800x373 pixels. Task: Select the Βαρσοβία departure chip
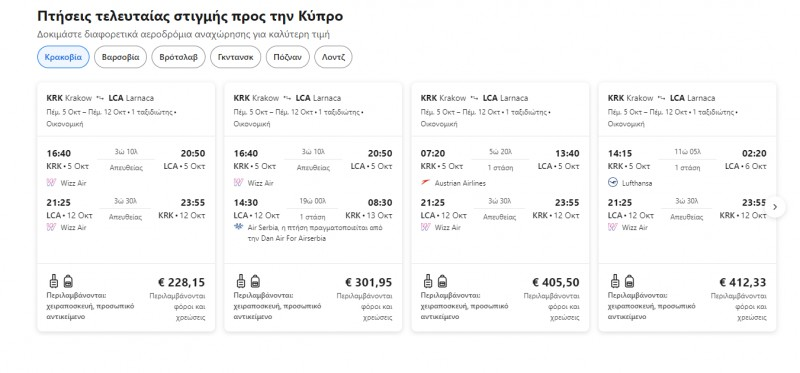[x=120, y=57]
